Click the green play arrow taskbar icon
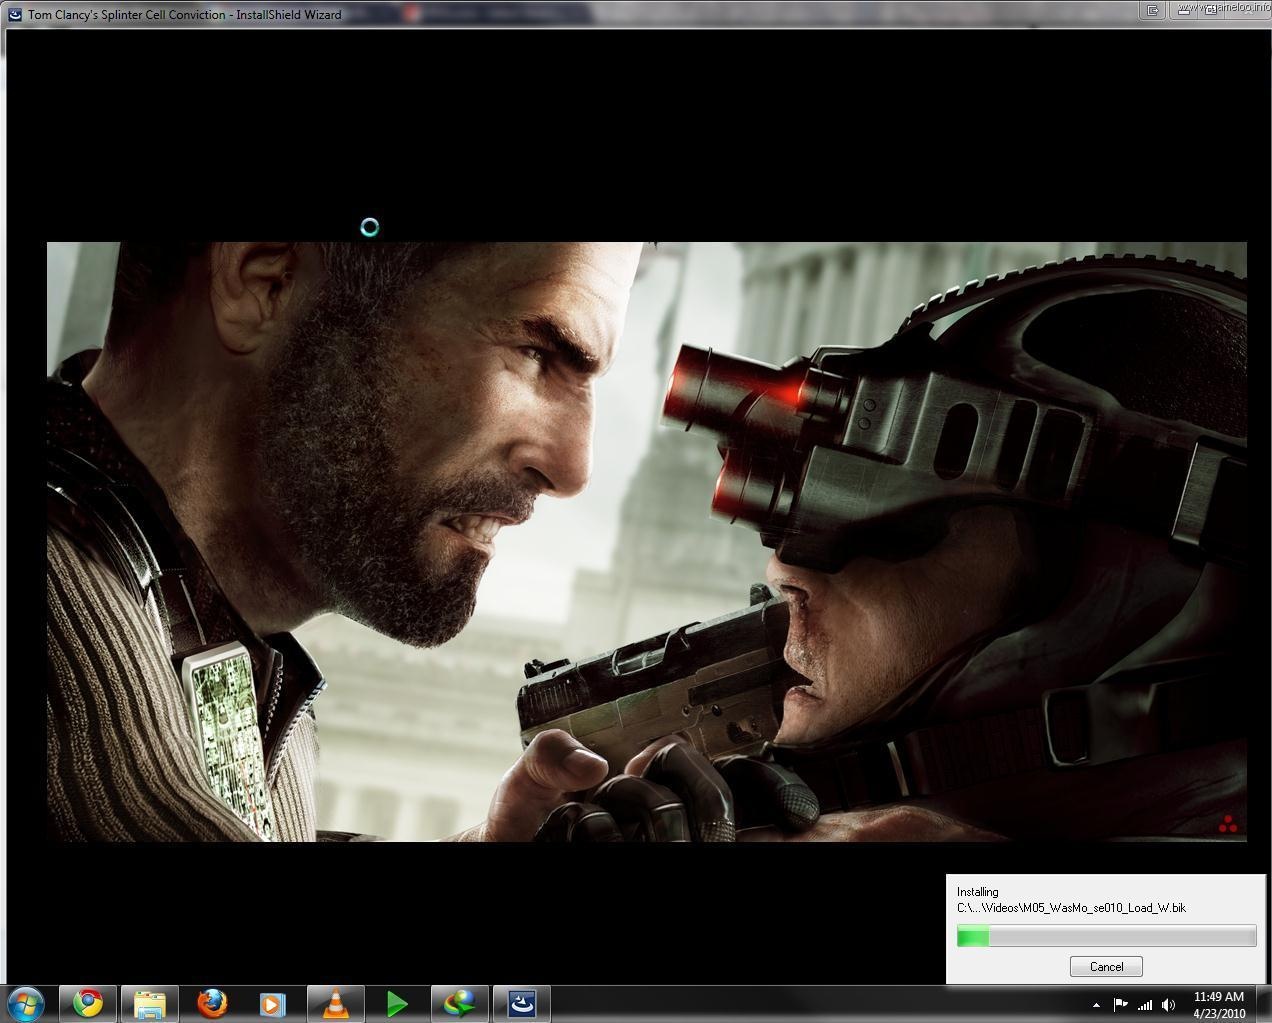1272x1023 pixels. [x=397, y=1003]
